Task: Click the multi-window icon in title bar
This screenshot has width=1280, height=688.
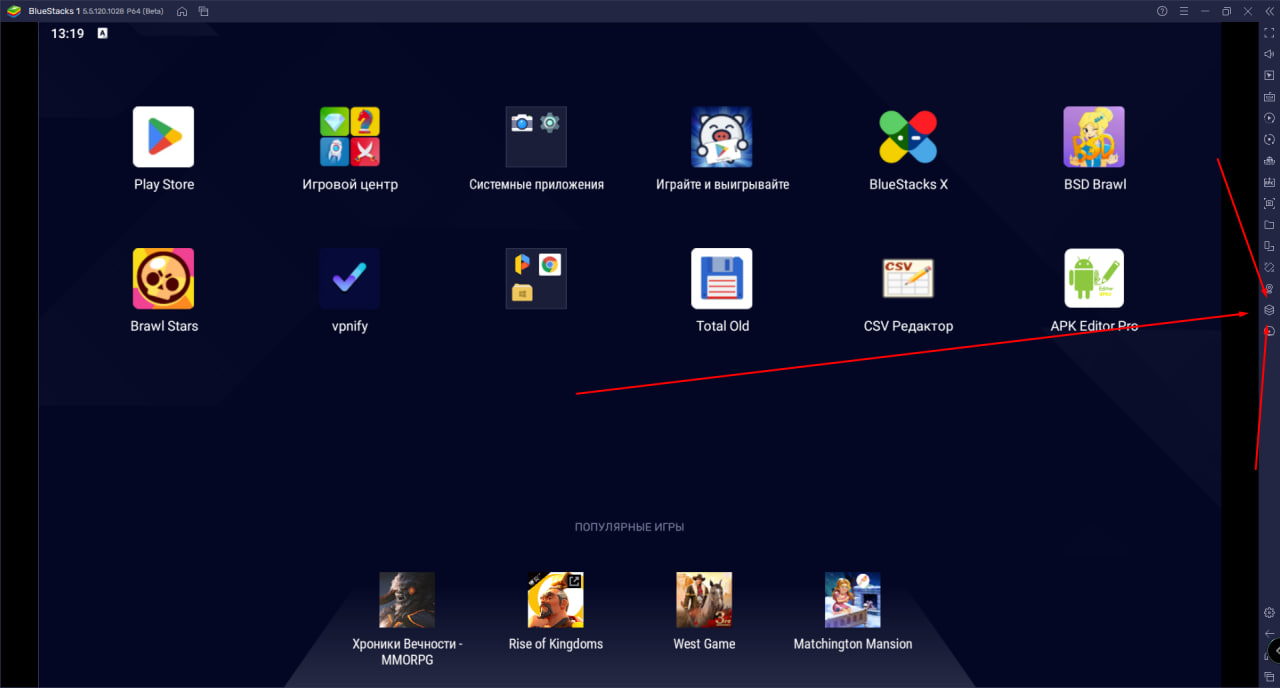Action: (203, 11)
